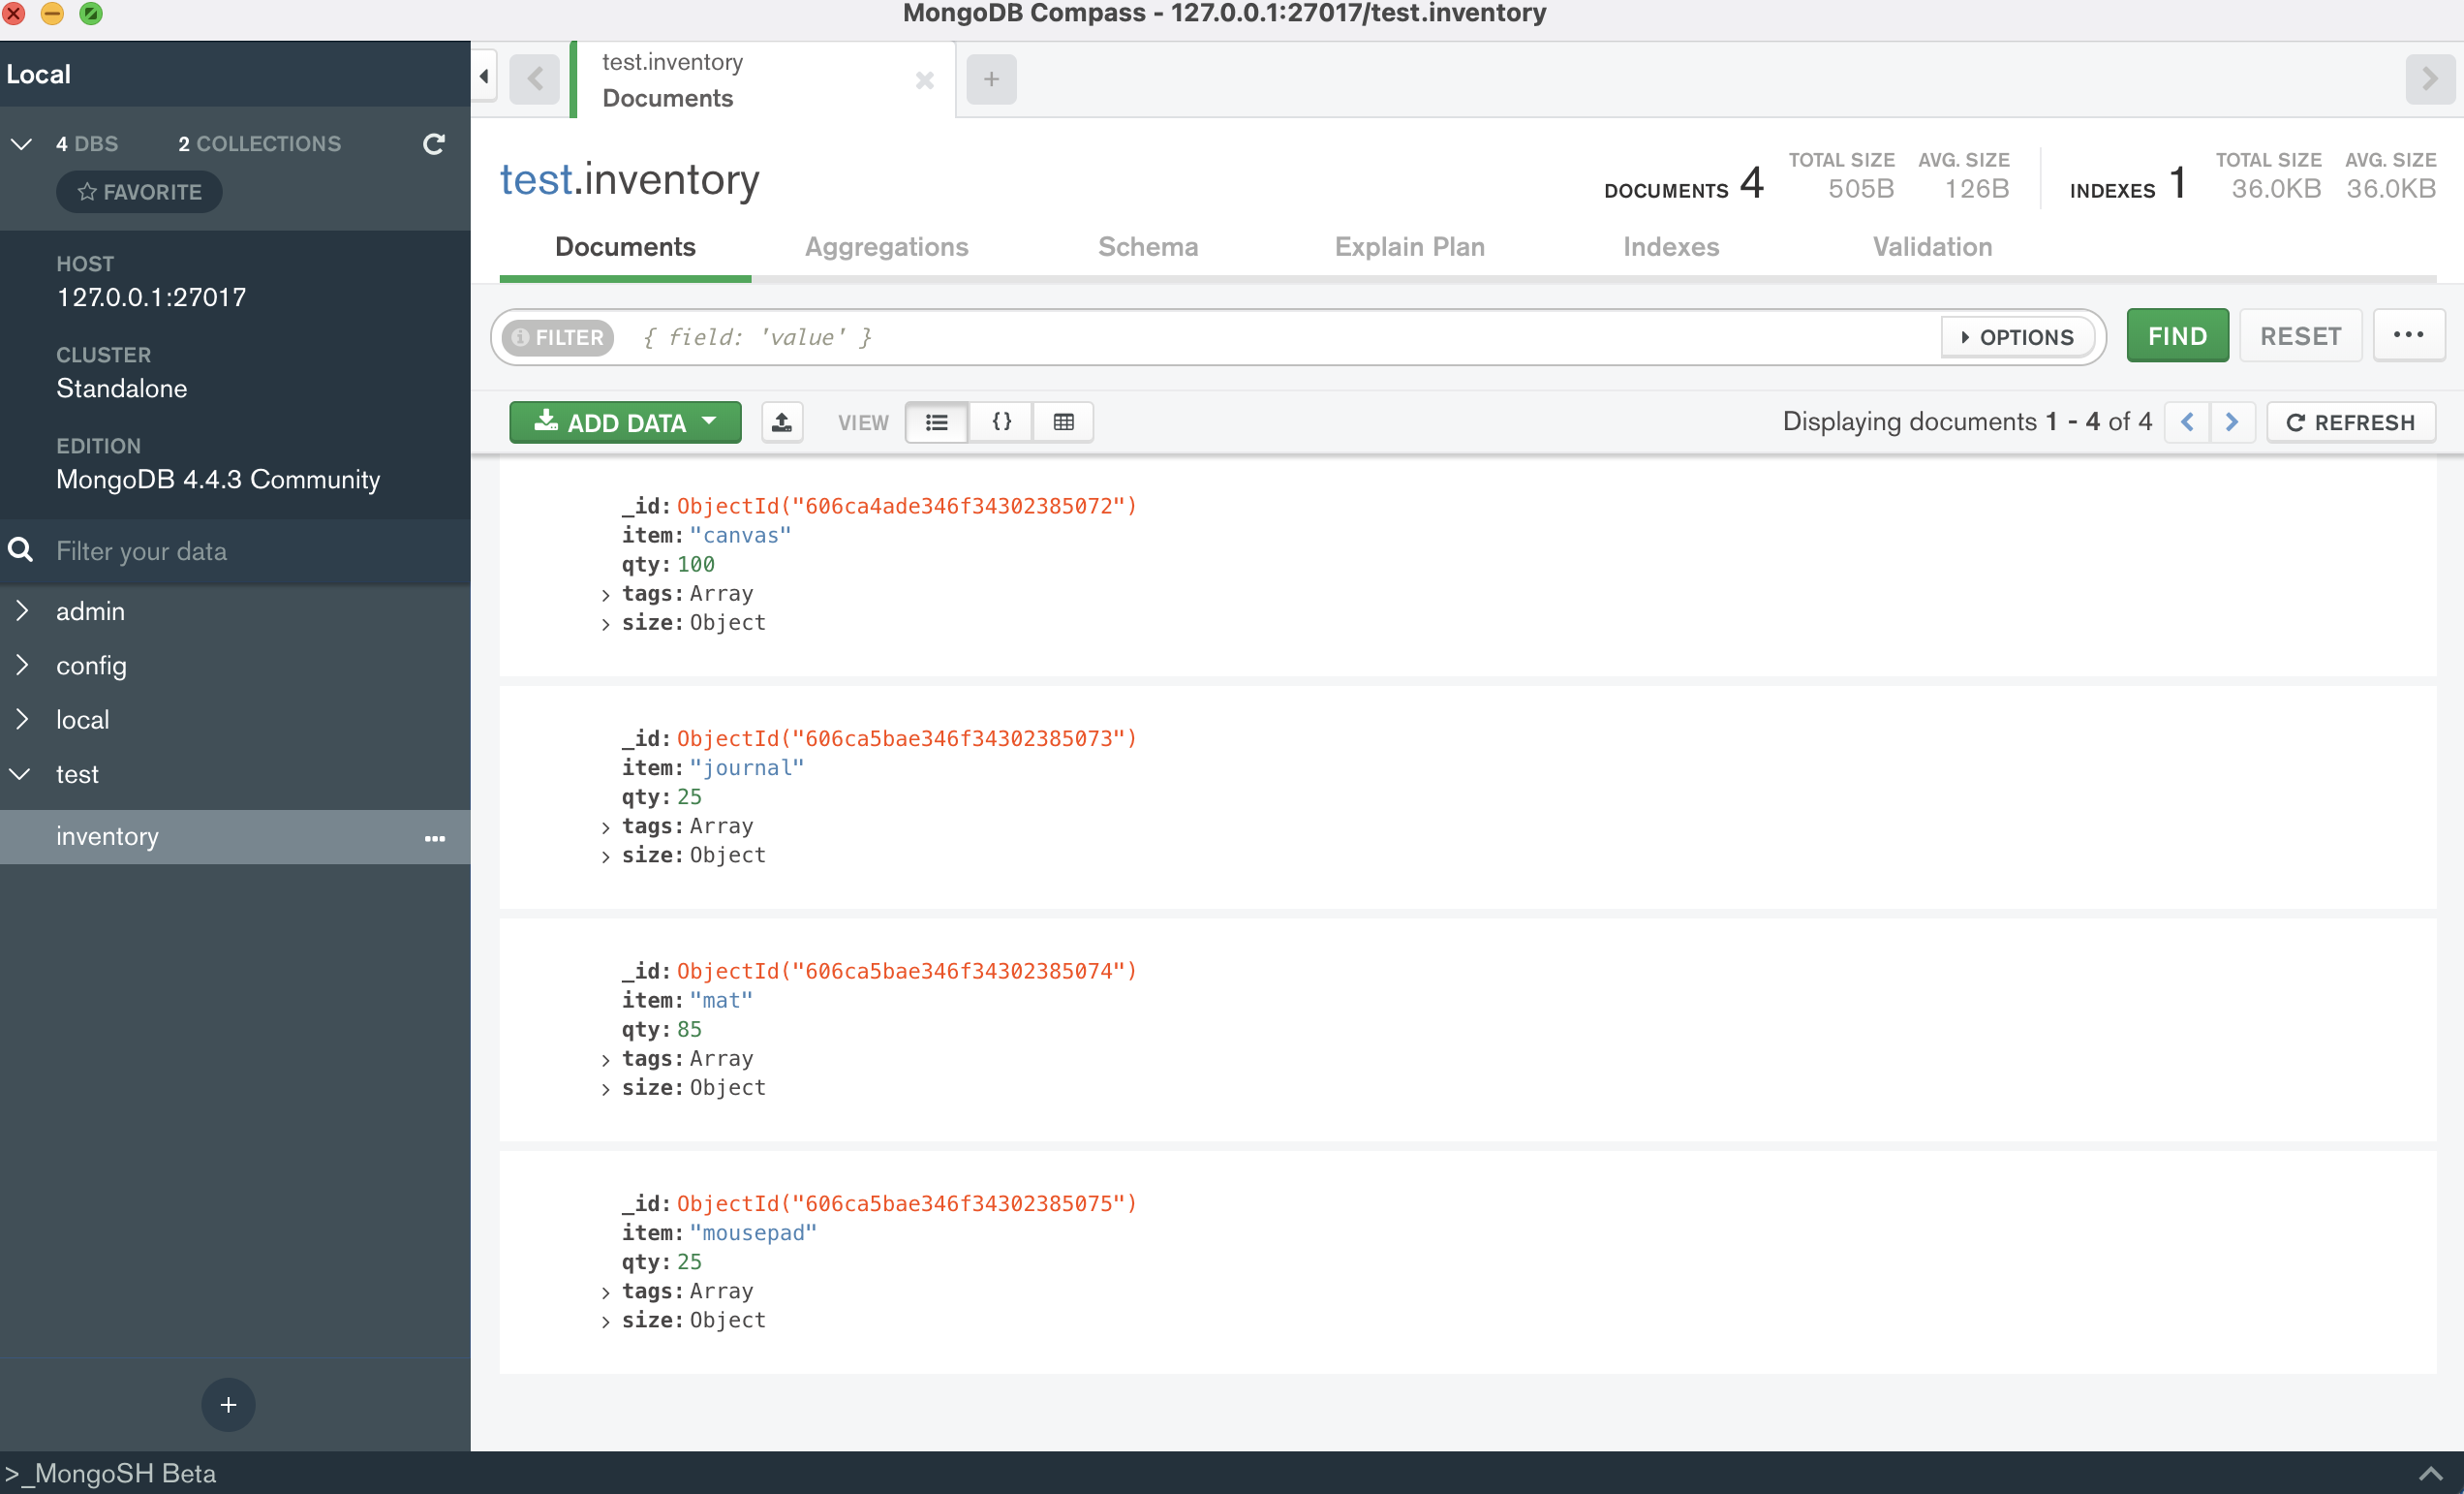2464x1494 pixels.
Task: Switch to the Aggregations tab
Action: click(x=886, y=247)
